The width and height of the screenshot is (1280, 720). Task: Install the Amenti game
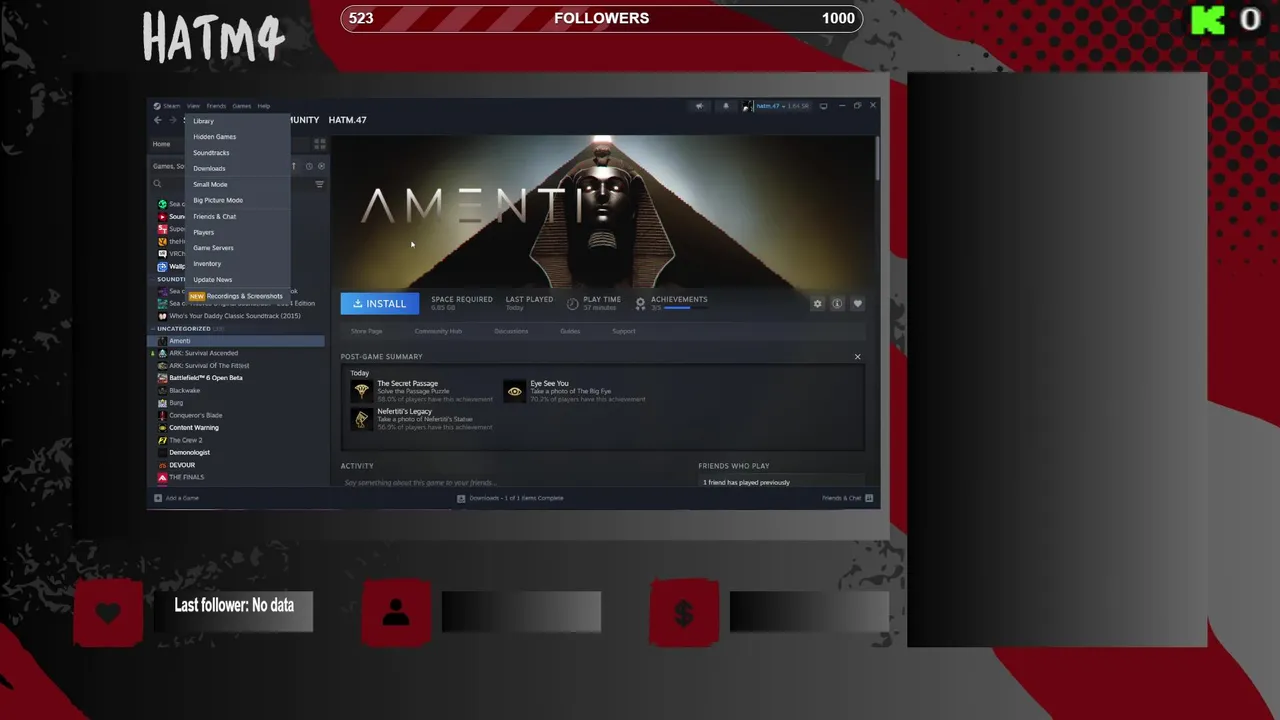pyautogui.click(x=379, y=304)
